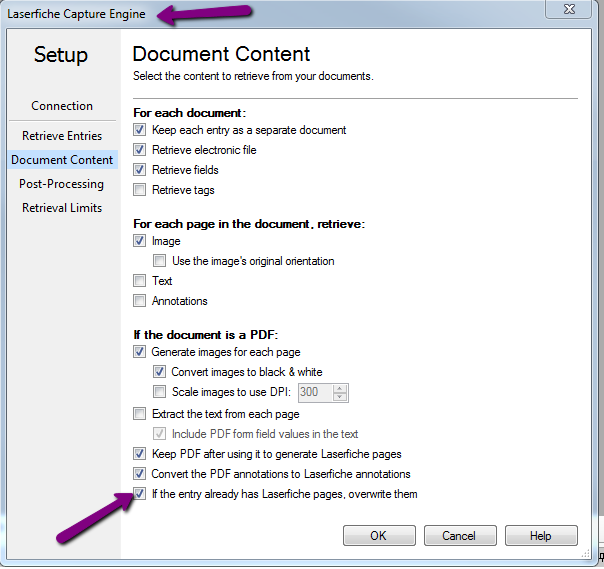Open Help for this dialog

(x=541, y=536)
